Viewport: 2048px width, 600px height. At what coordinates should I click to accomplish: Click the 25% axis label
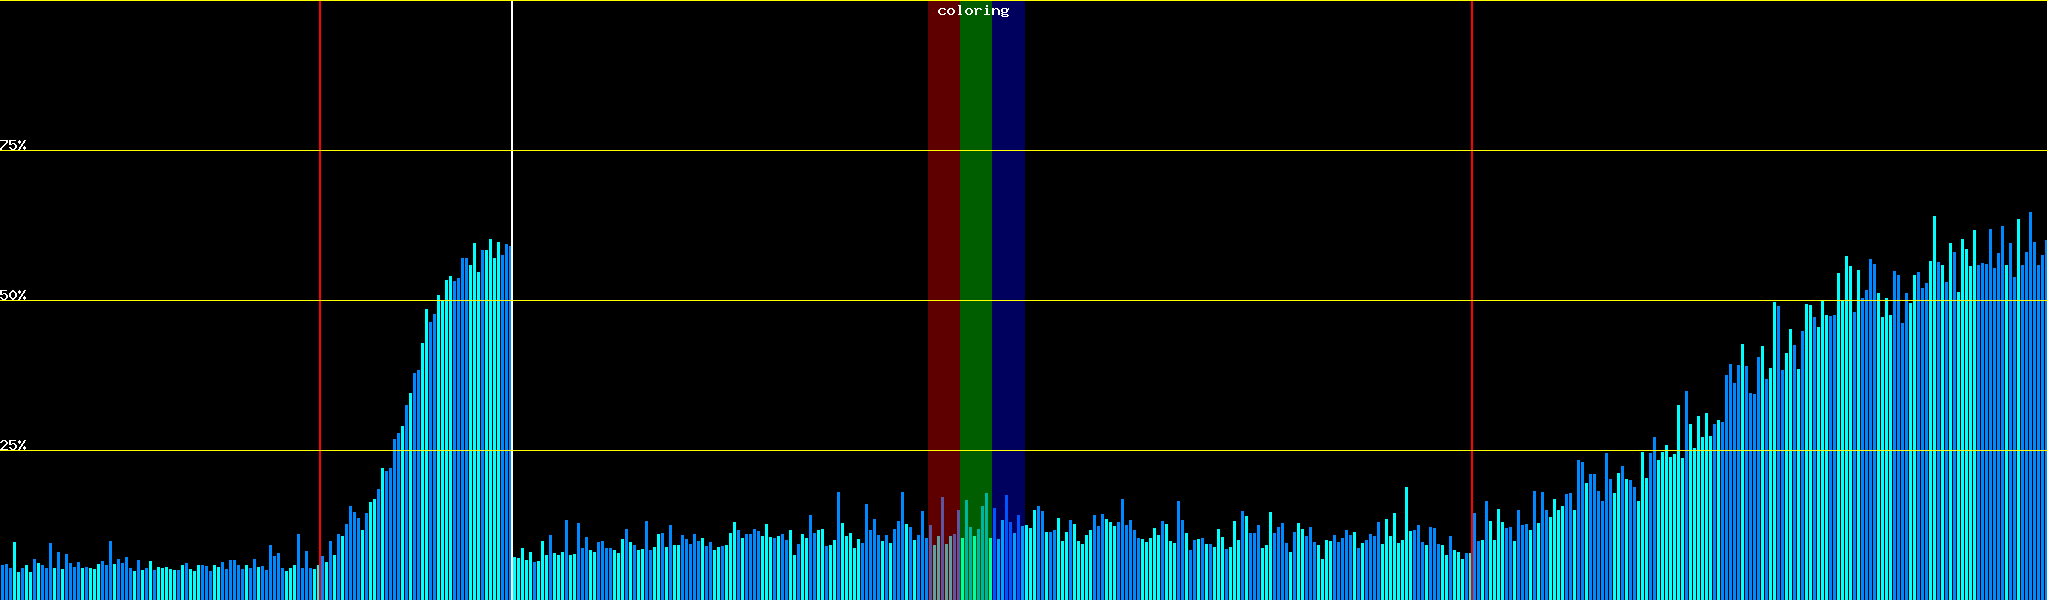[x=13, y=445]
